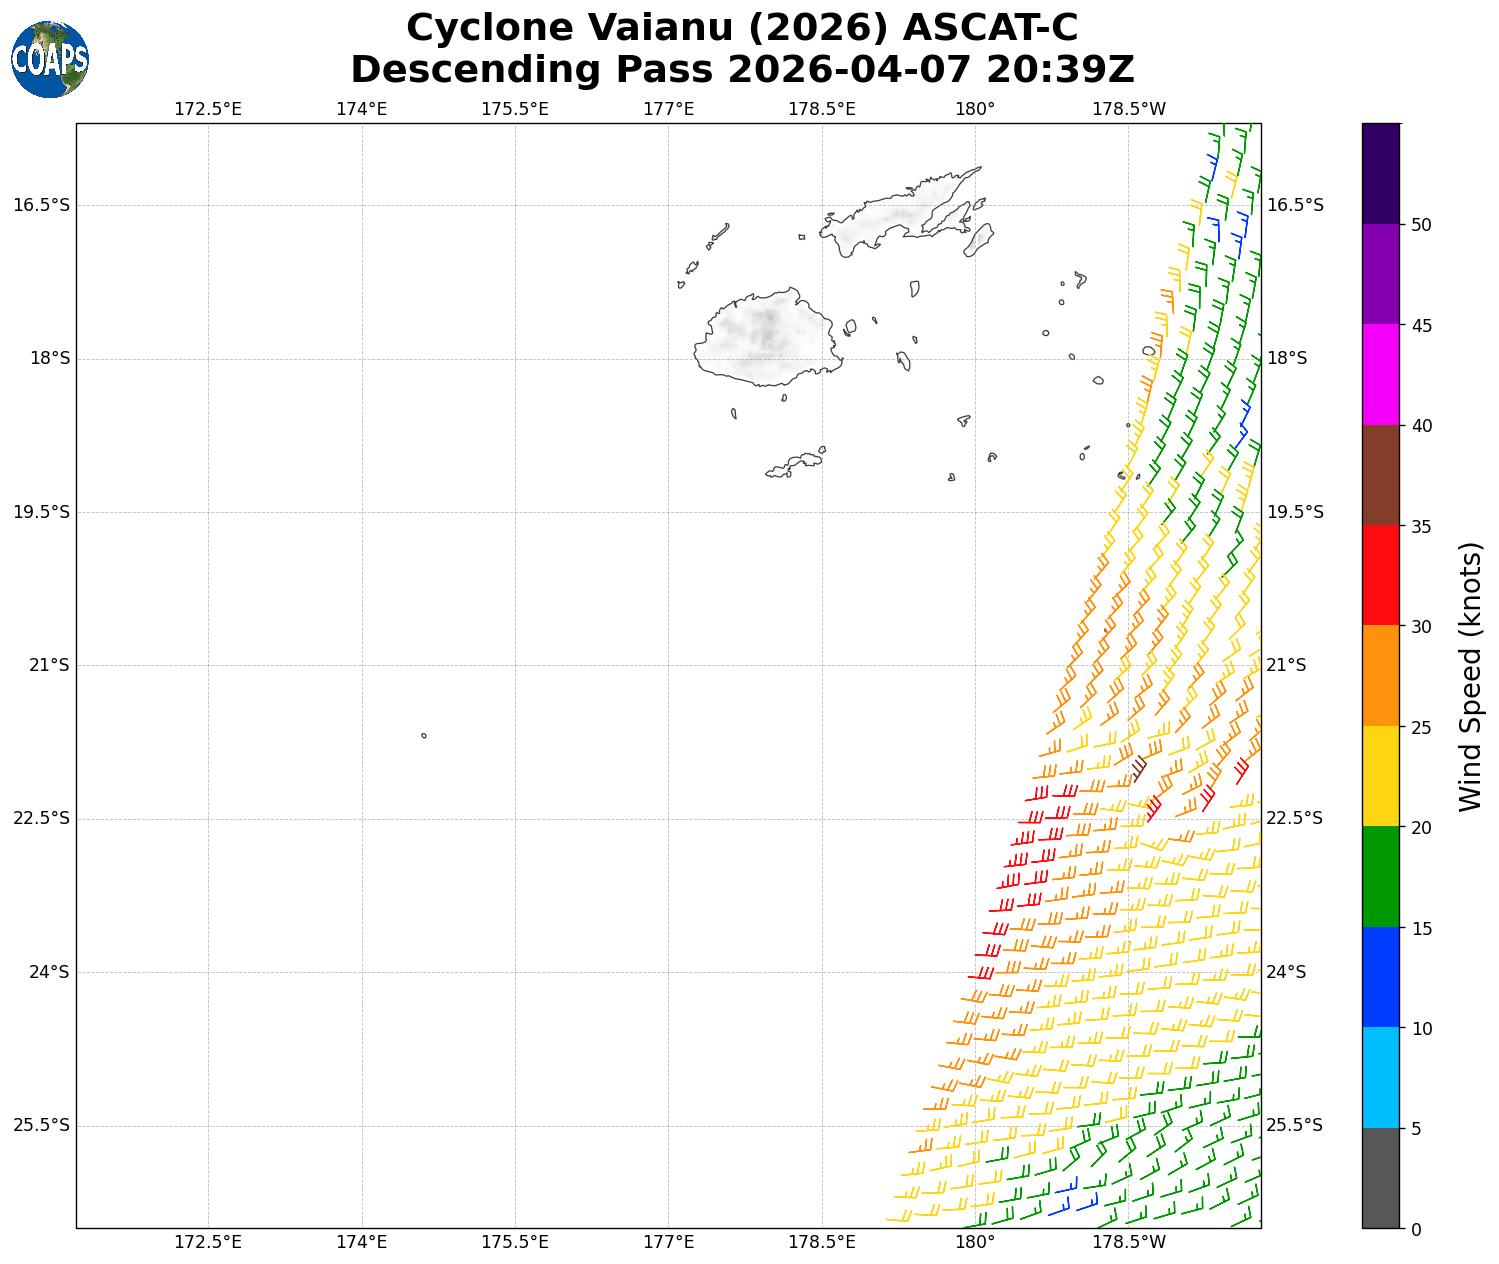The width and height of the screenshot is (1499, 1264).
Task: Click the tiny isolated island near 174.5°E
Action: tap(424, 735)
